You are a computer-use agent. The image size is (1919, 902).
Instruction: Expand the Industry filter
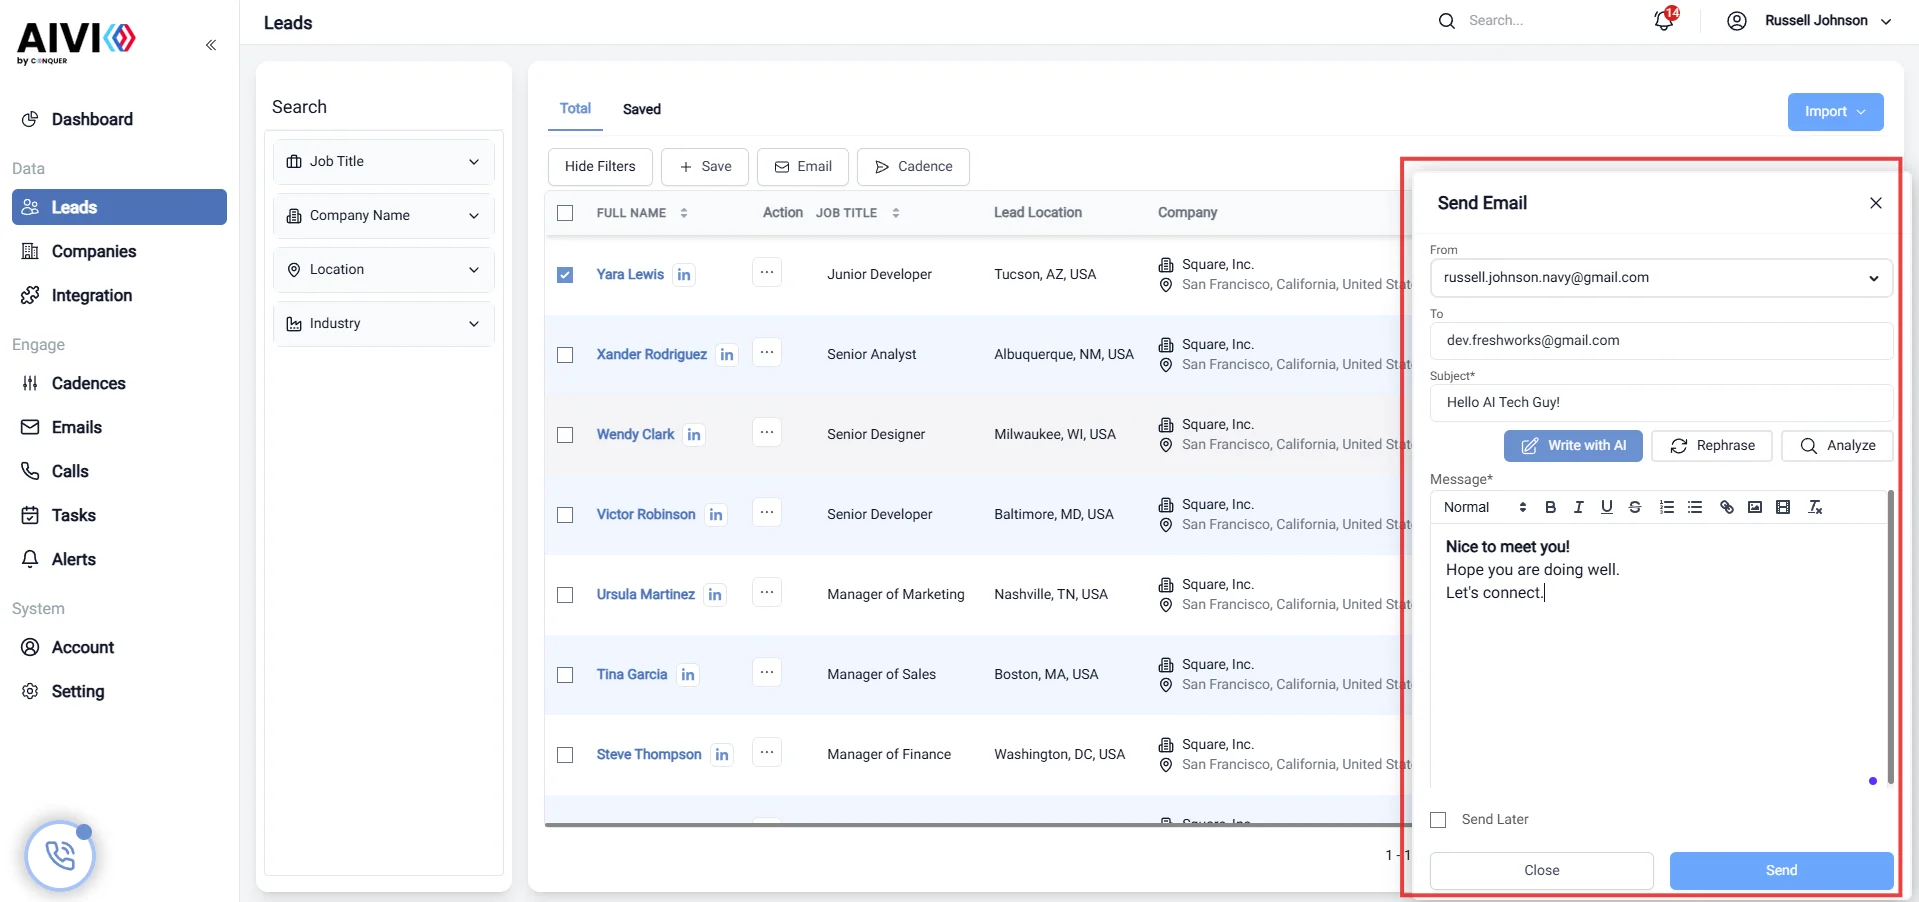click(384, 324)
